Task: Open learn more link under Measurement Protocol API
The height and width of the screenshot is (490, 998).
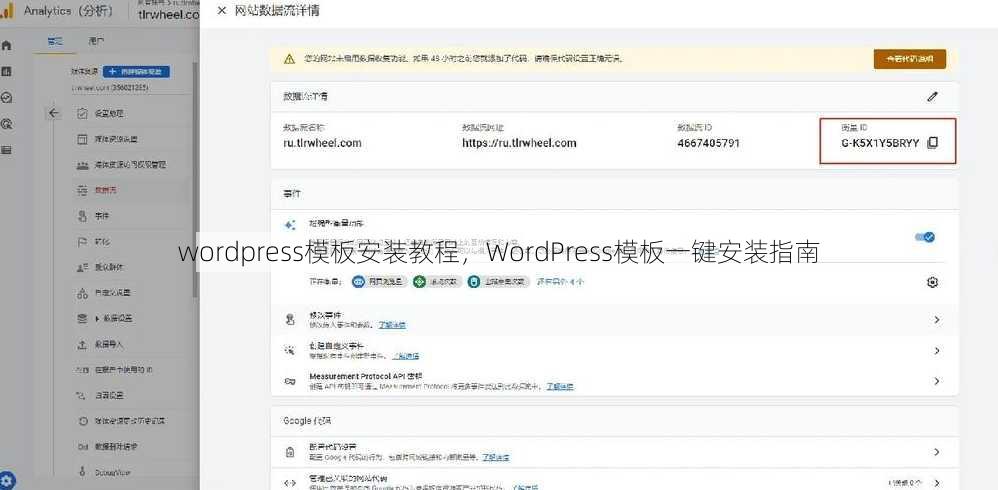Action: [560, 386]
